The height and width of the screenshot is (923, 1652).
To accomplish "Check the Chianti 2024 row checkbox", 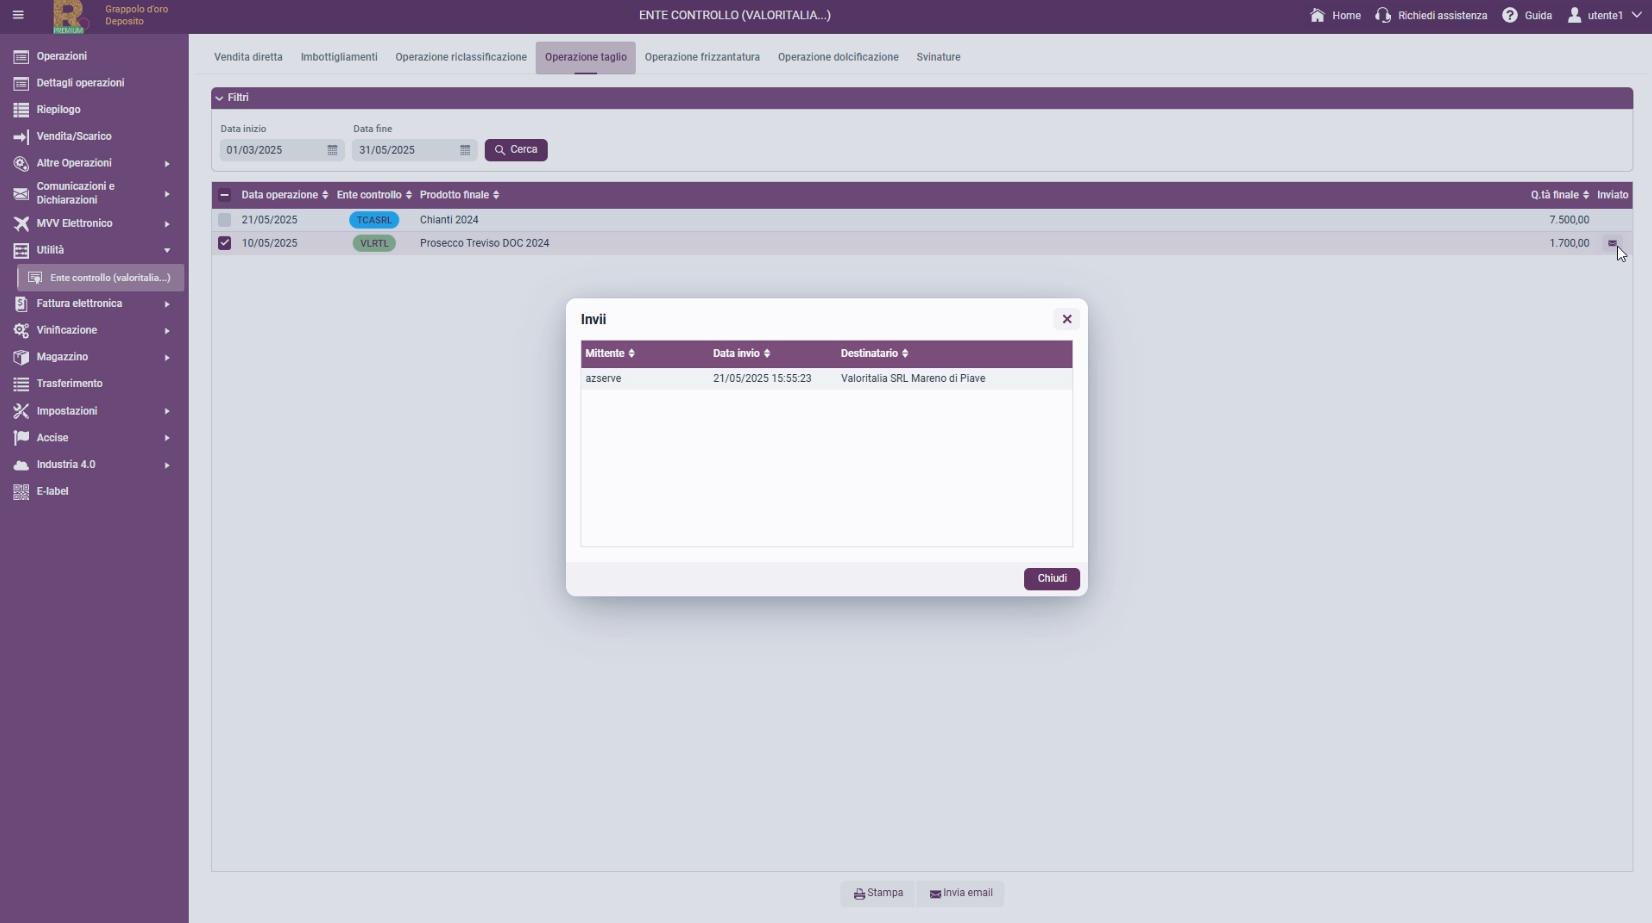I will (x=224, y=220).
